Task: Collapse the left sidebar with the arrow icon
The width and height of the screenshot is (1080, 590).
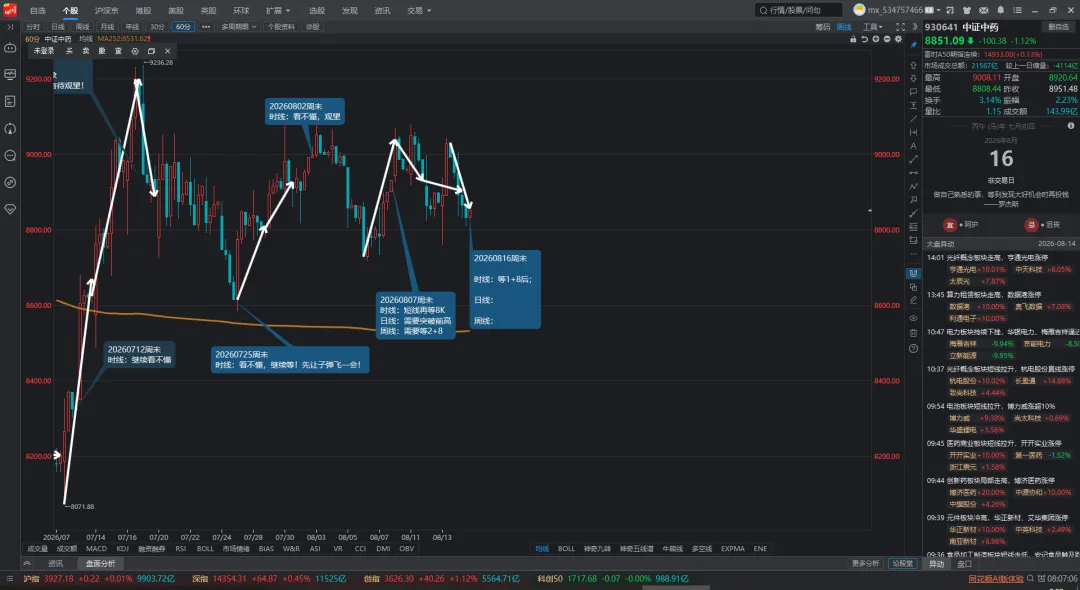Action: [10, 27]
